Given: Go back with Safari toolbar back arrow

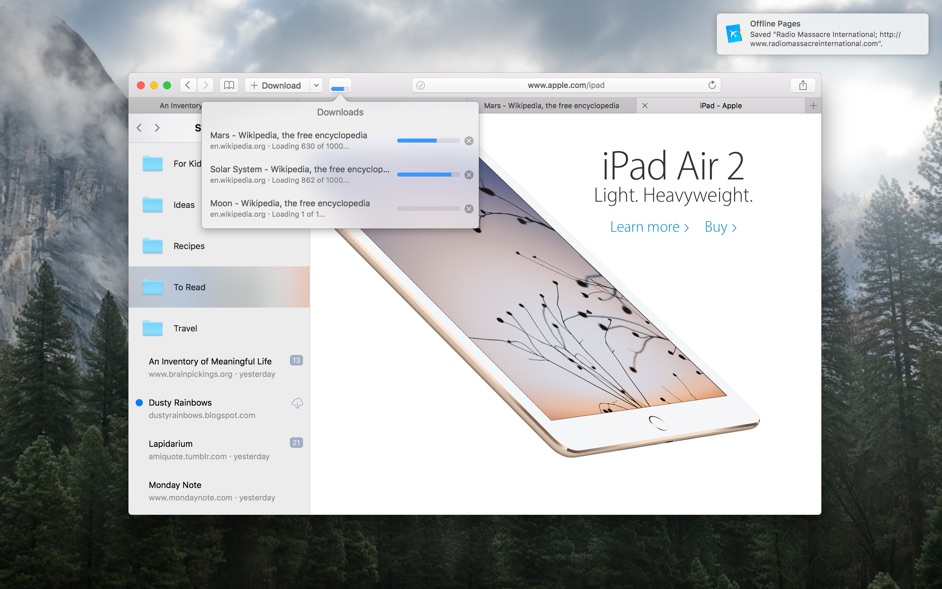Looking at the screenshot, I should (188, 85).
